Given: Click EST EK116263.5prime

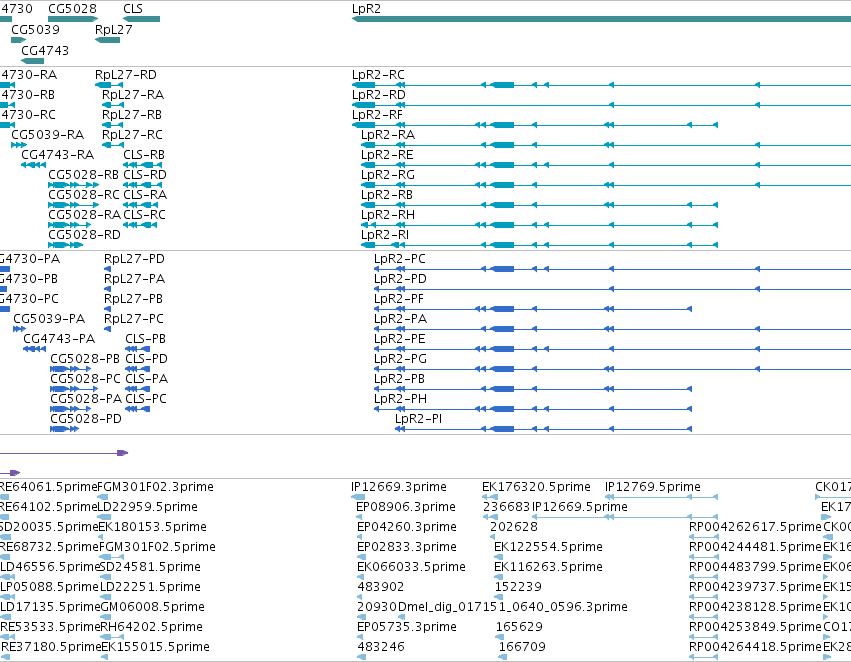Looking at the screenshot, I should coord(548,566).
